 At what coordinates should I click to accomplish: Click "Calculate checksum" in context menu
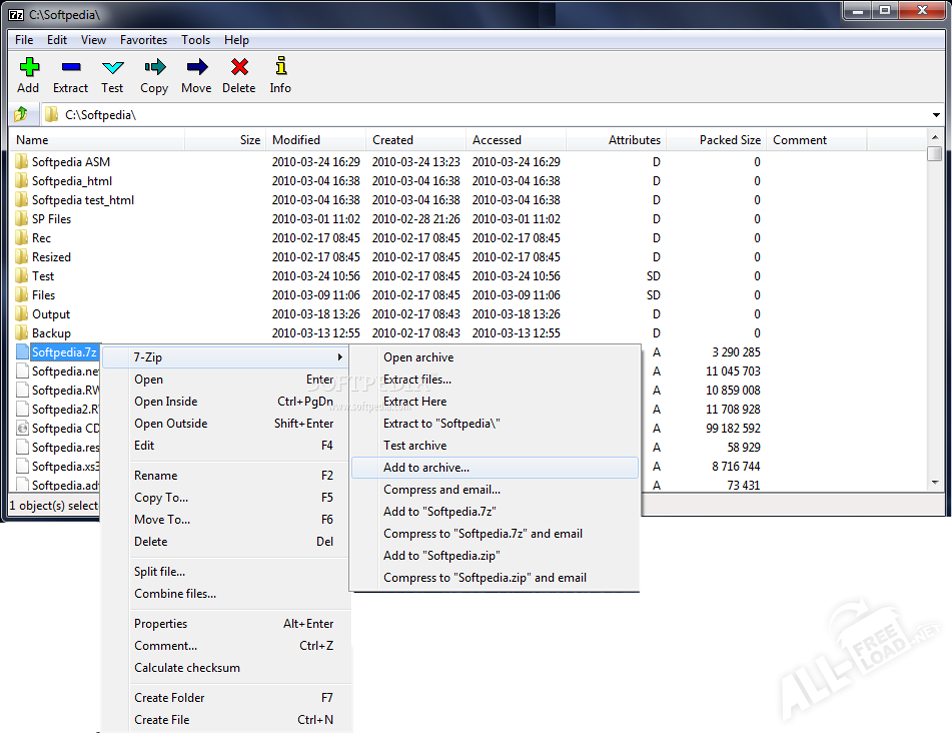[187, 667]
